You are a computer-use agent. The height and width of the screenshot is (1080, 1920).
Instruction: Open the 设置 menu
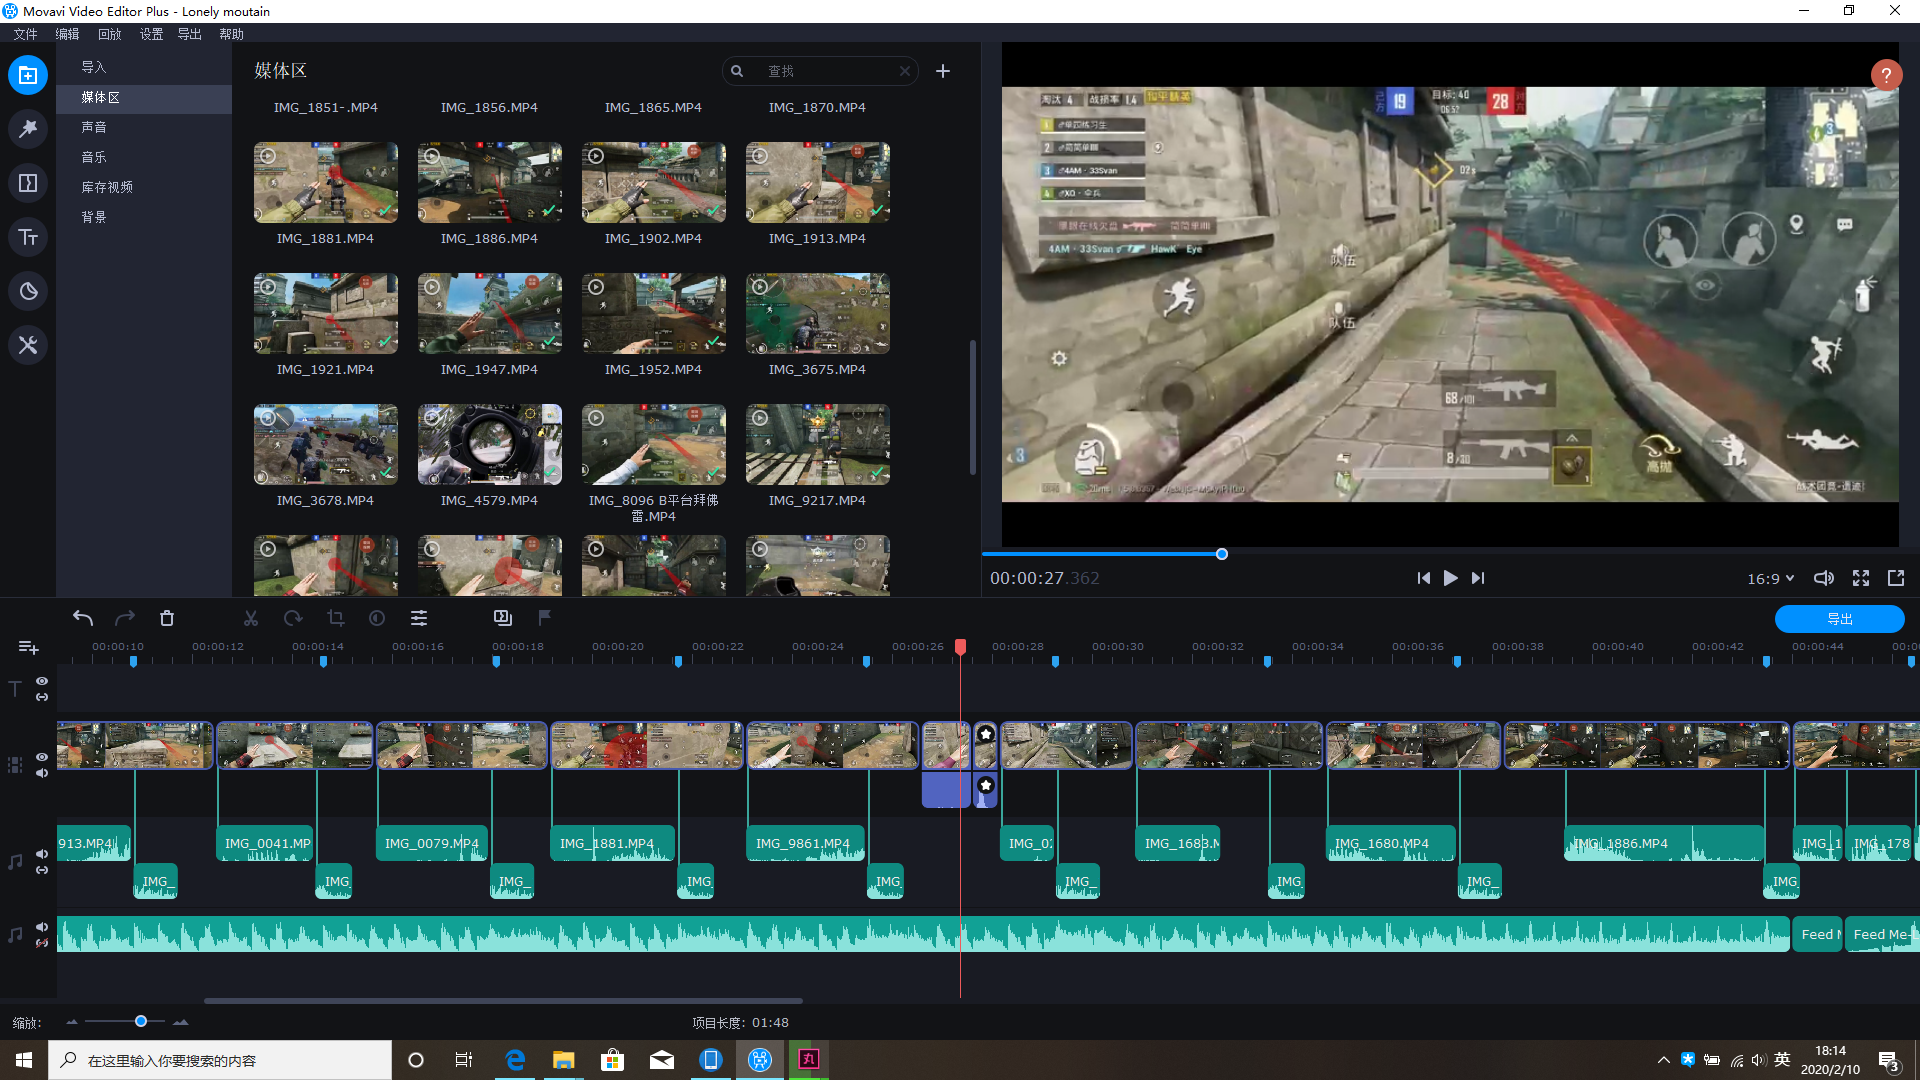151,34
